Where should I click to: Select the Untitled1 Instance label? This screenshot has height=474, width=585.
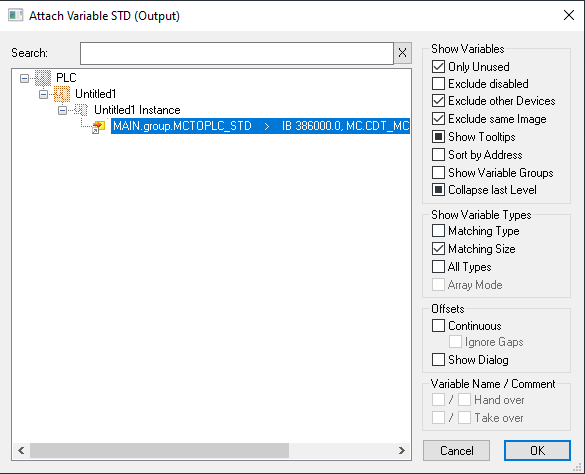click(x=137, y=110)
